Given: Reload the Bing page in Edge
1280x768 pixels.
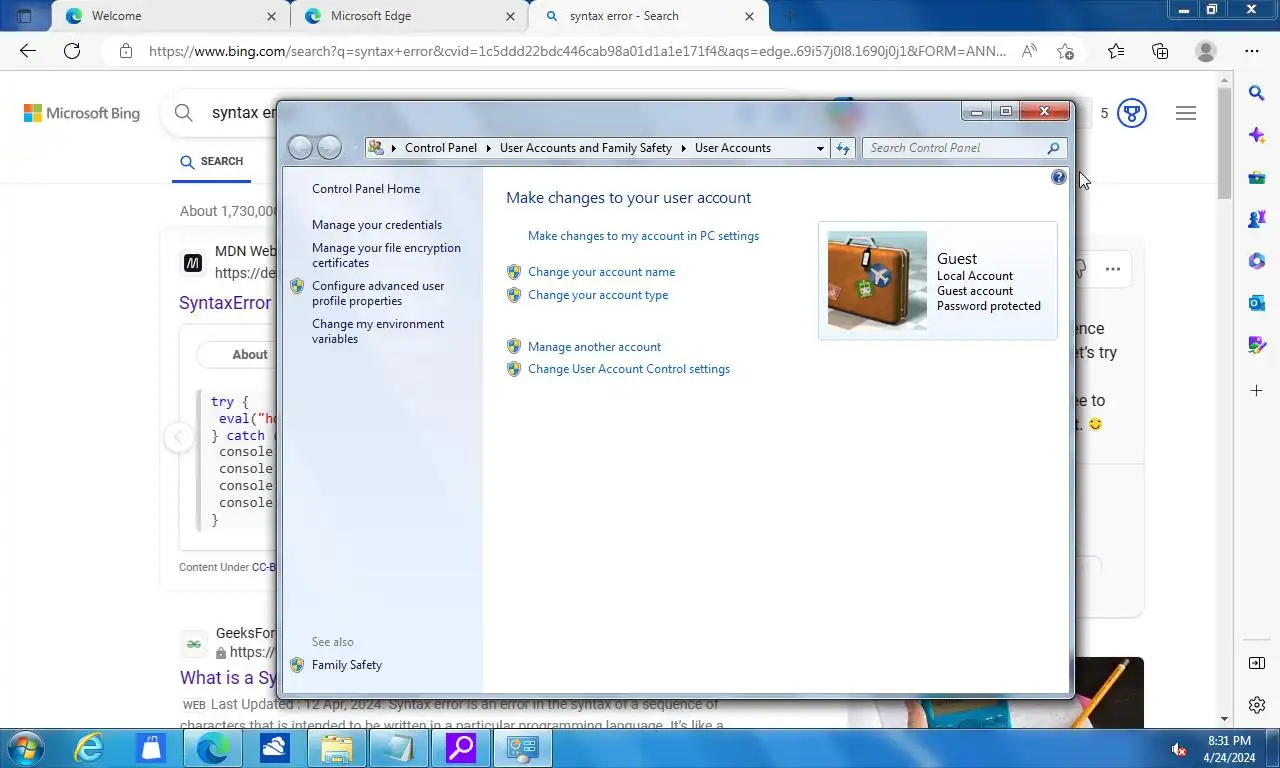Looking at the screenshot, I should [x=72, y=51].
